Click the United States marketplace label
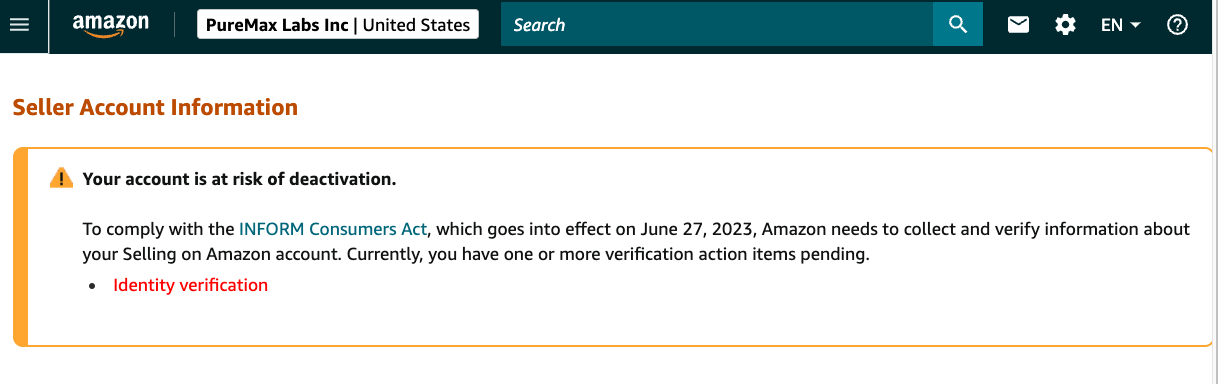Image resolution: width=1218 pixels, height=384 pixels. tap(416, 25)
